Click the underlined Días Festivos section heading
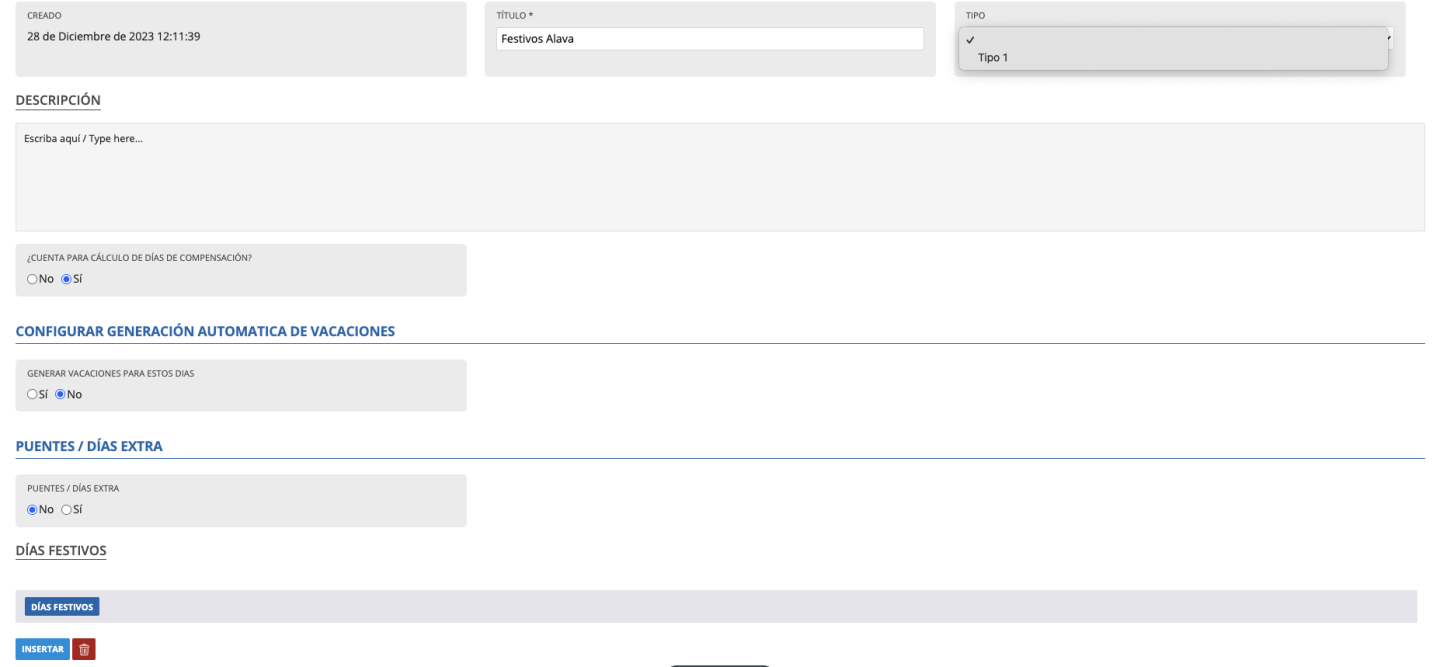The height and width of the screenshot is (667, 1440). pyautogui.click(x=61, y=550)
